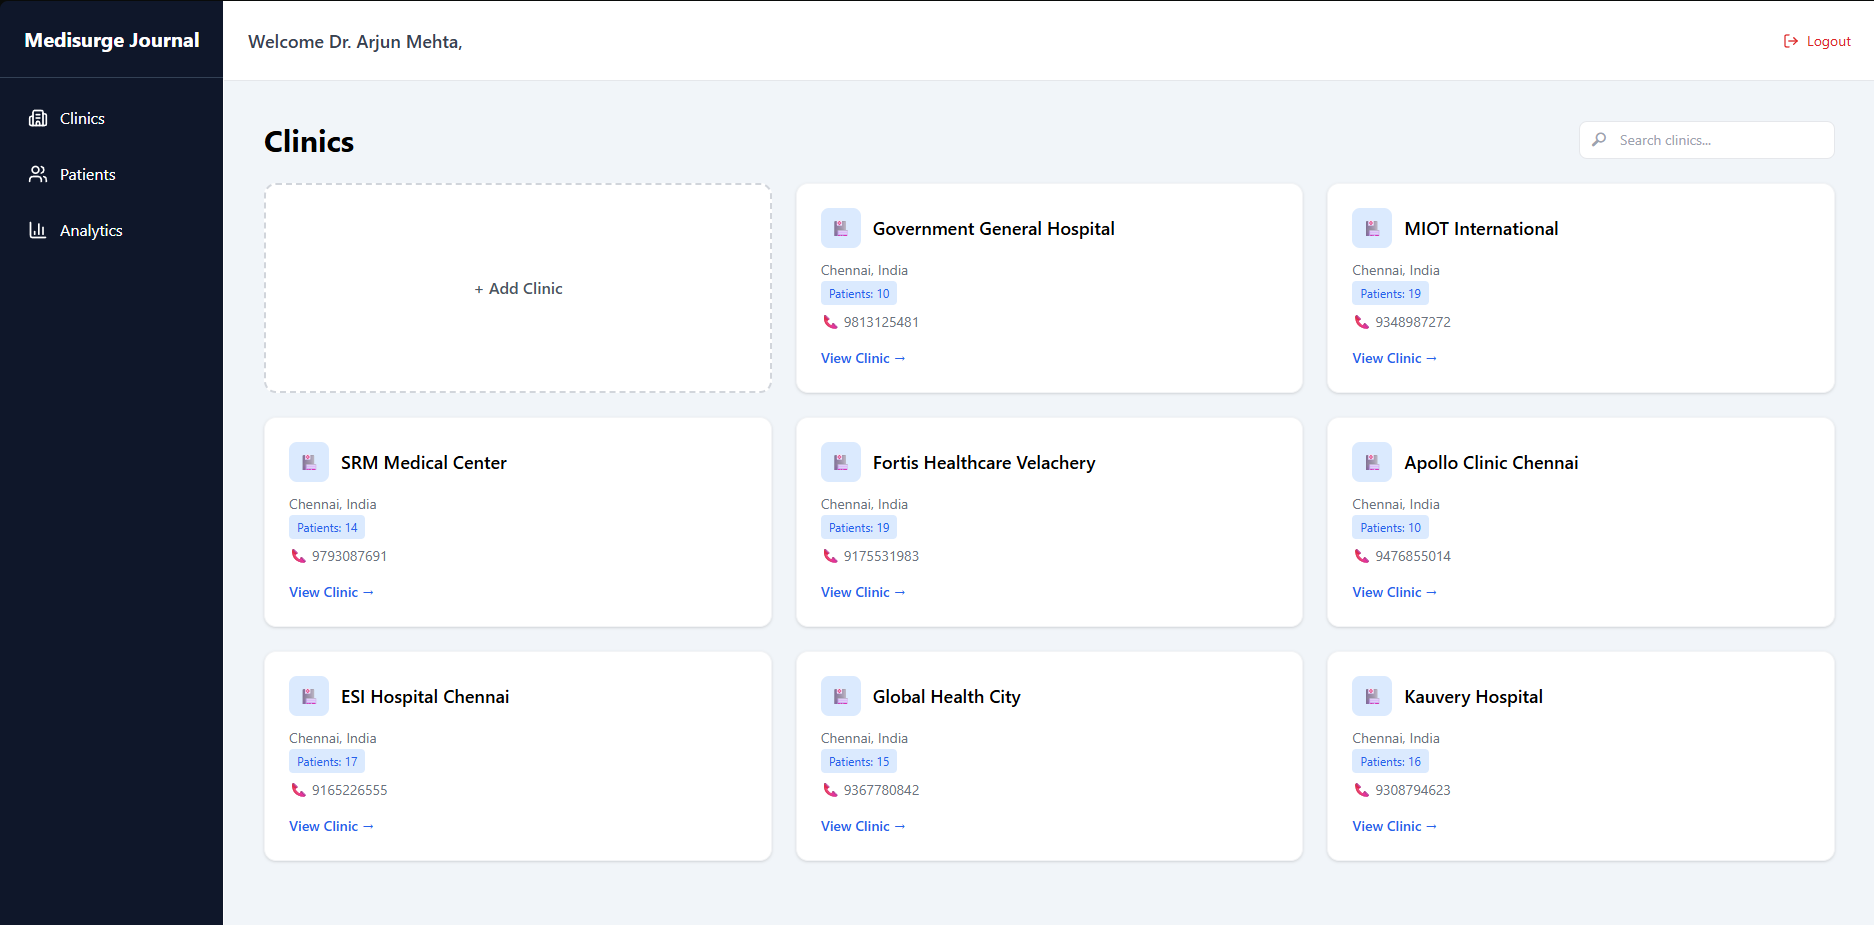Focus the Search clinics input field
Viewport: 1874px width, 925px height.
click(x=1707, y=140)
